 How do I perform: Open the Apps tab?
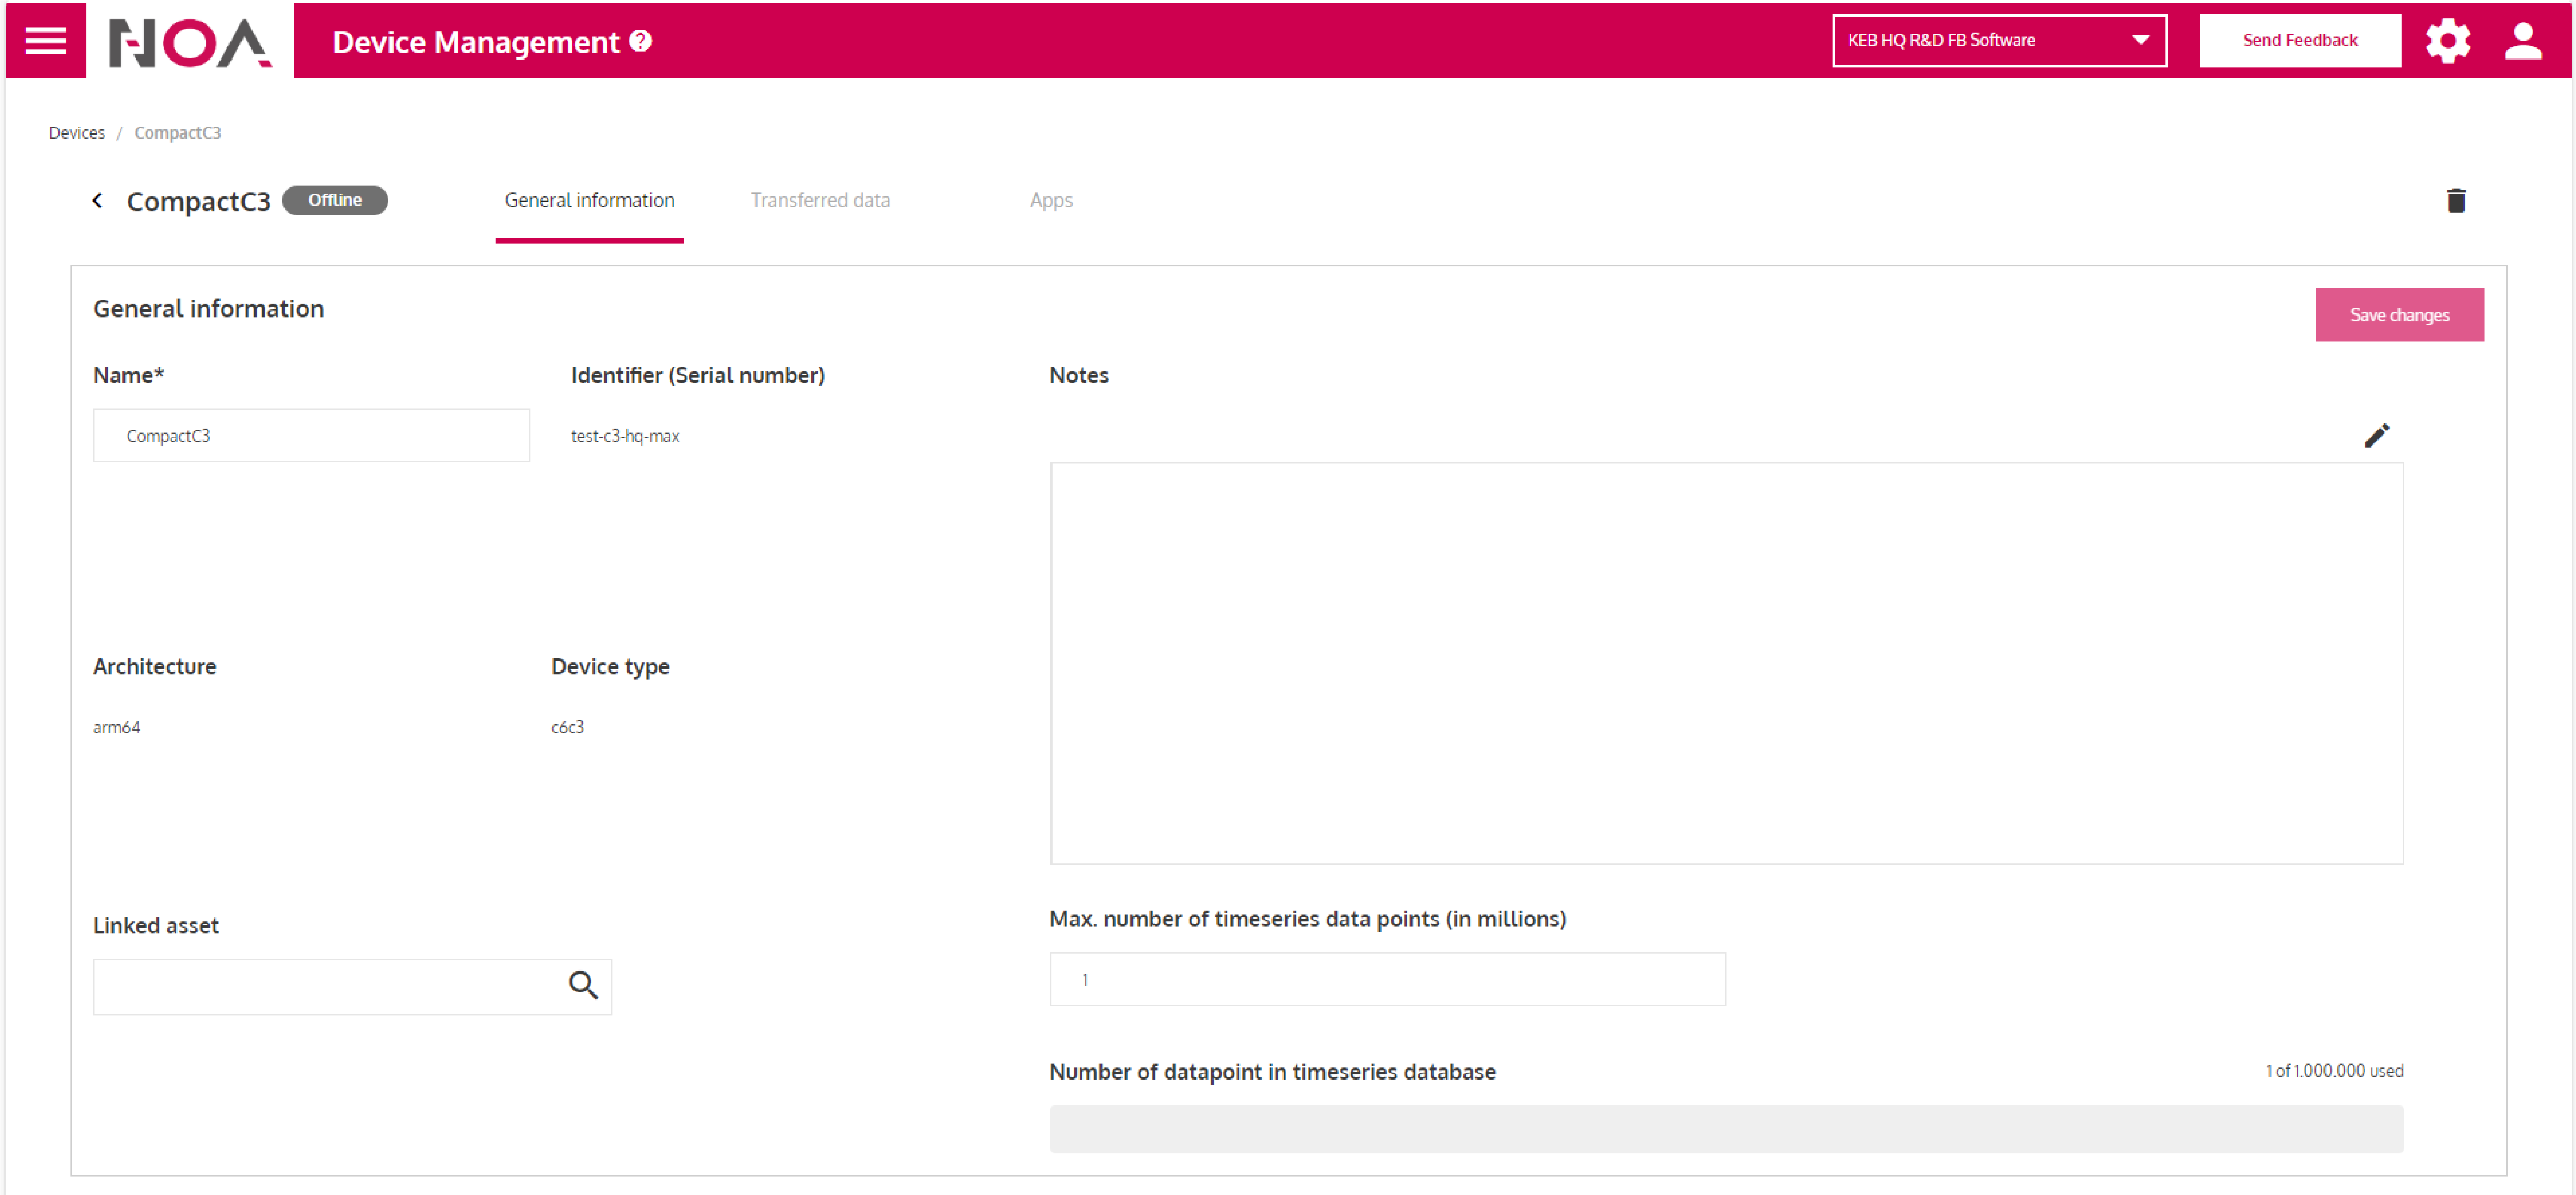tap(1051, 200)
